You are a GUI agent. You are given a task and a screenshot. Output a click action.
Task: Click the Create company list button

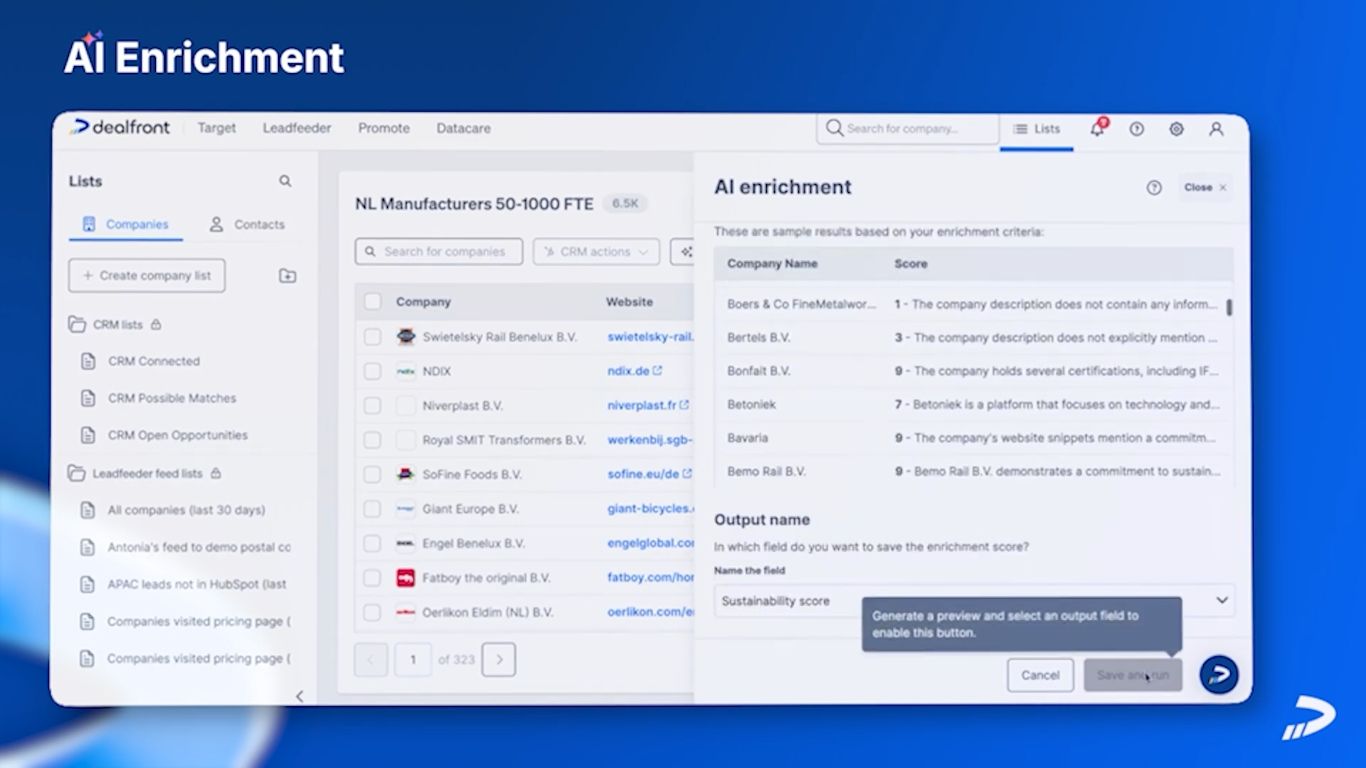coord(147,276)
